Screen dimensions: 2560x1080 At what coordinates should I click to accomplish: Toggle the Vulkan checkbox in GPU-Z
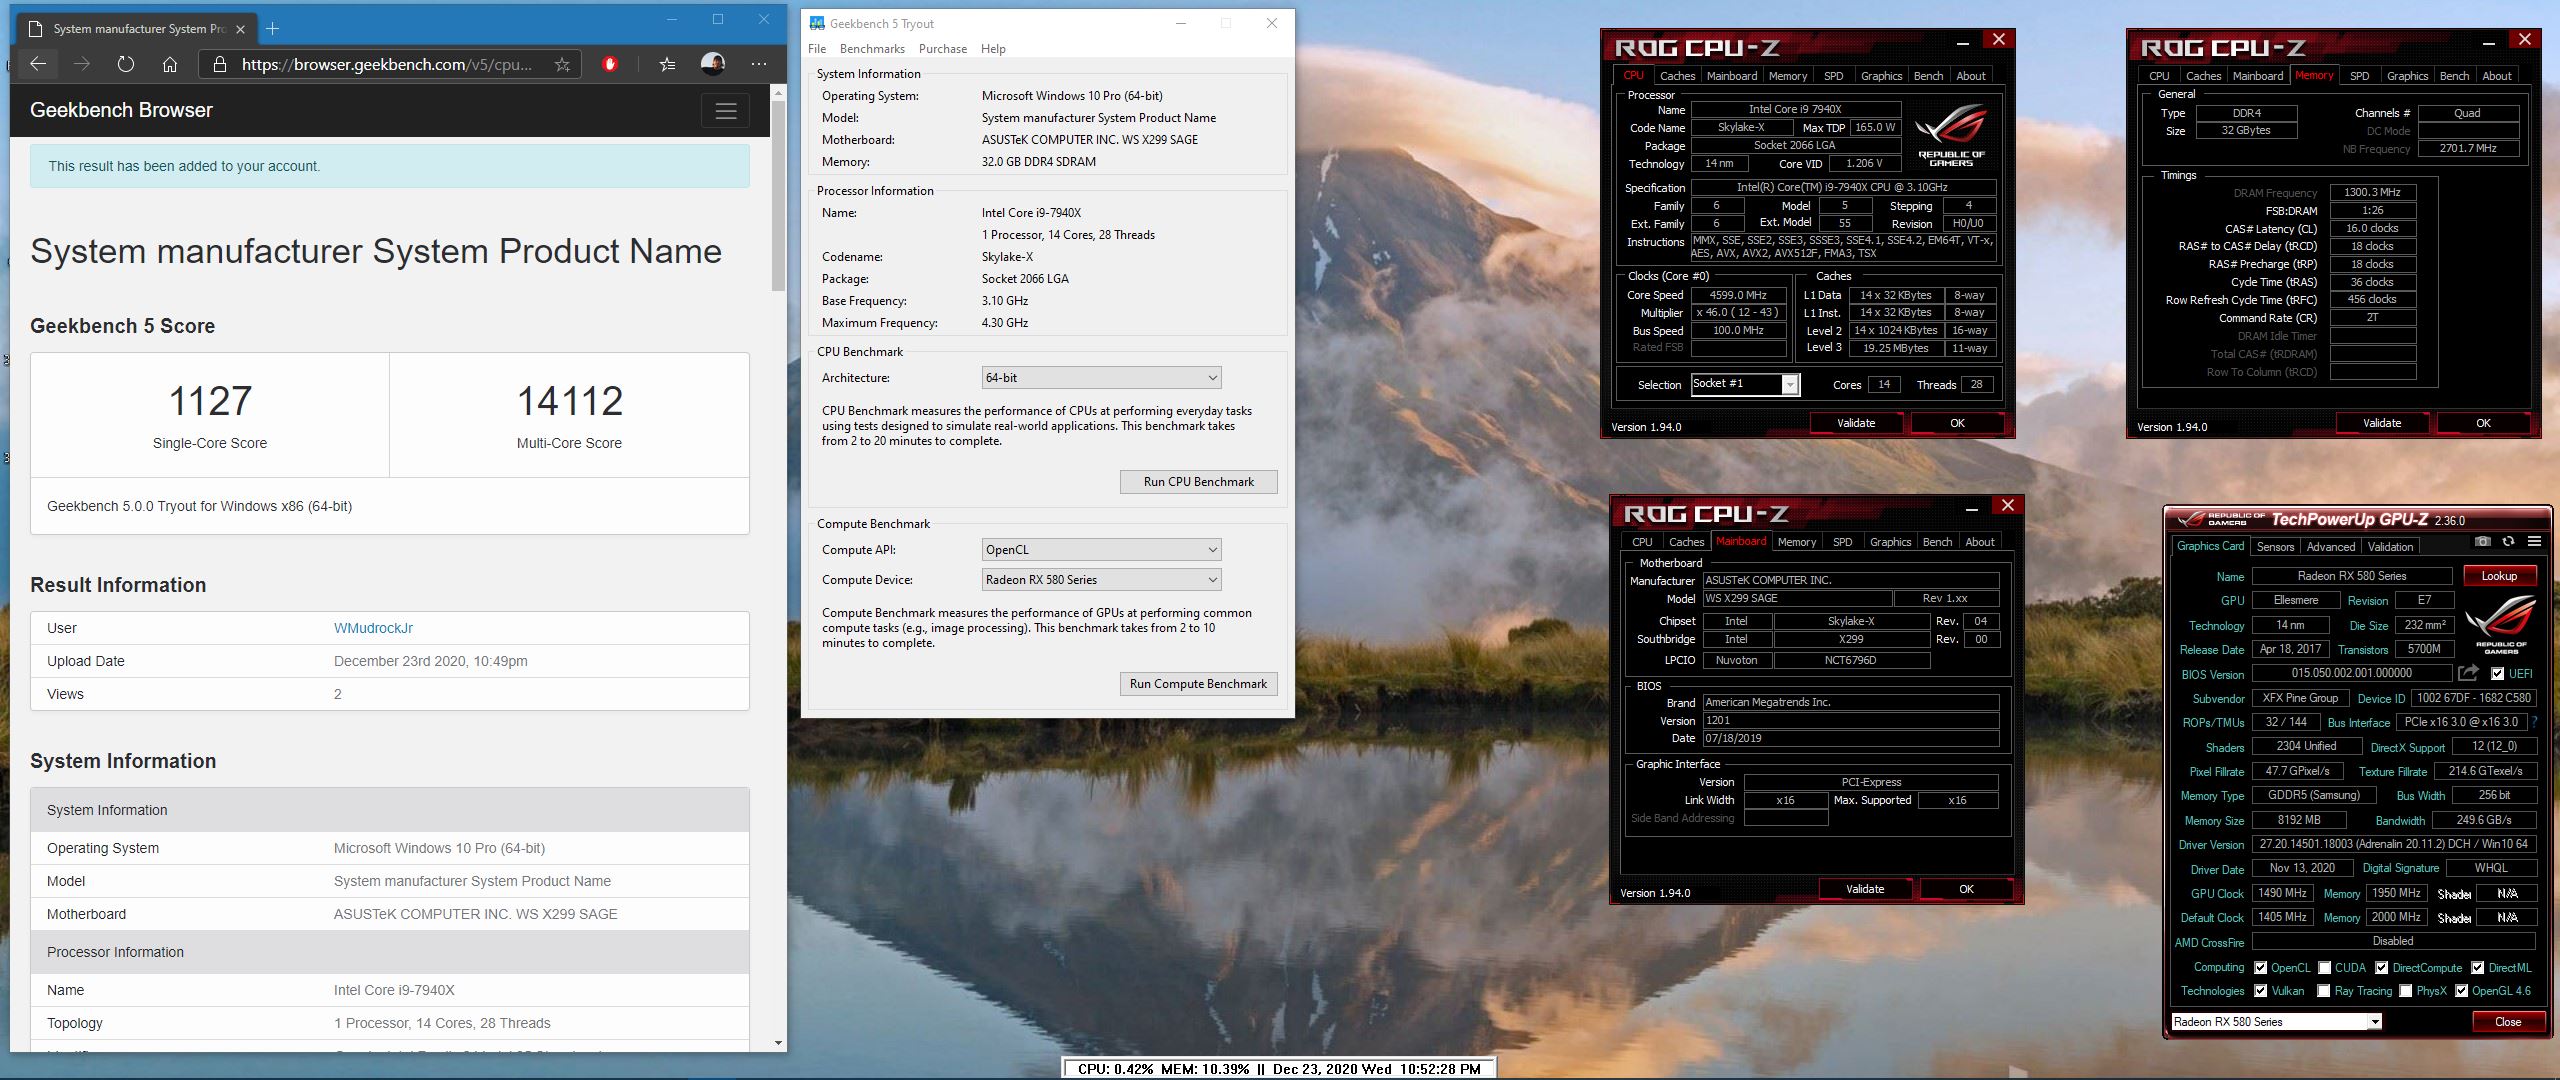point(2261,991)
